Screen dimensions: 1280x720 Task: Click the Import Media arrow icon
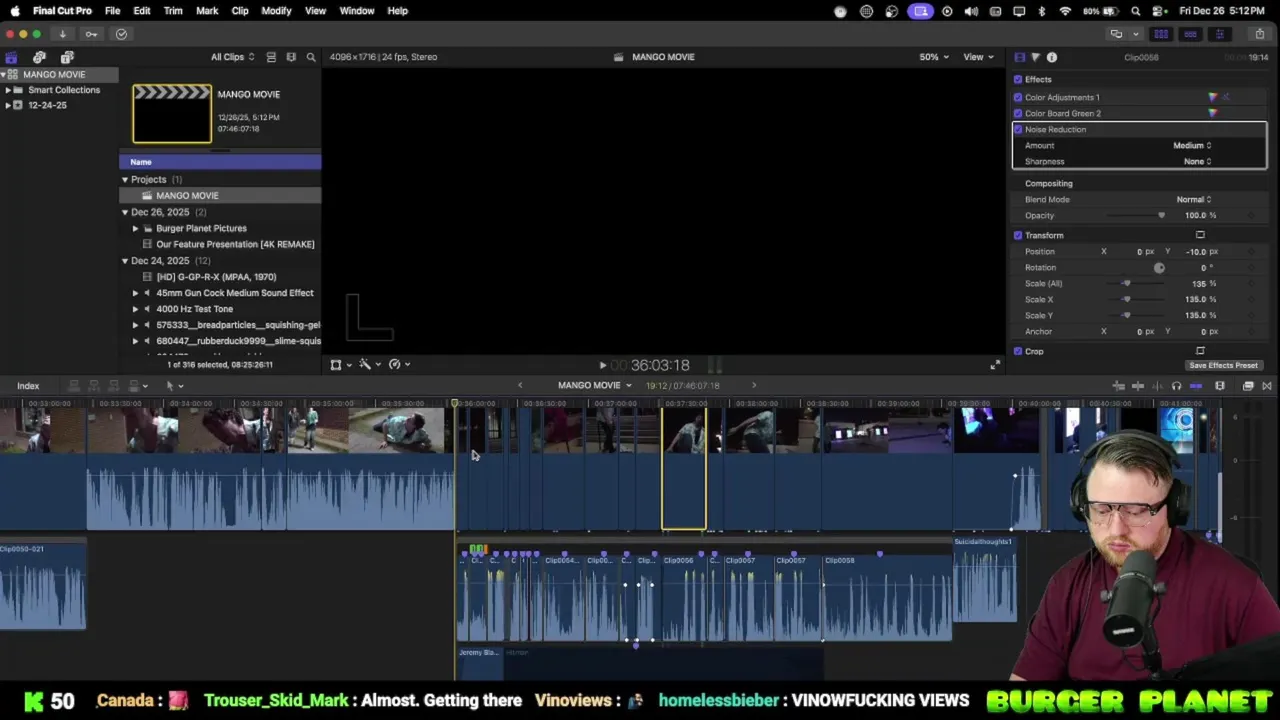click(x=62, y=34)
